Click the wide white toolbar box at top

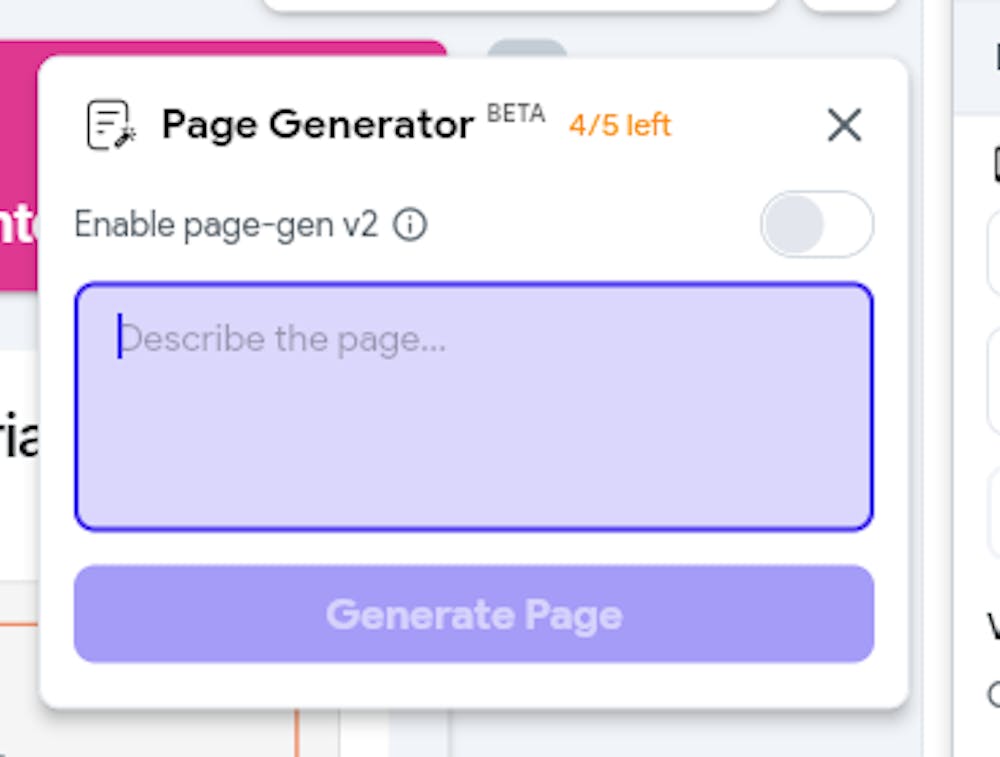click(x=520, y=5)
